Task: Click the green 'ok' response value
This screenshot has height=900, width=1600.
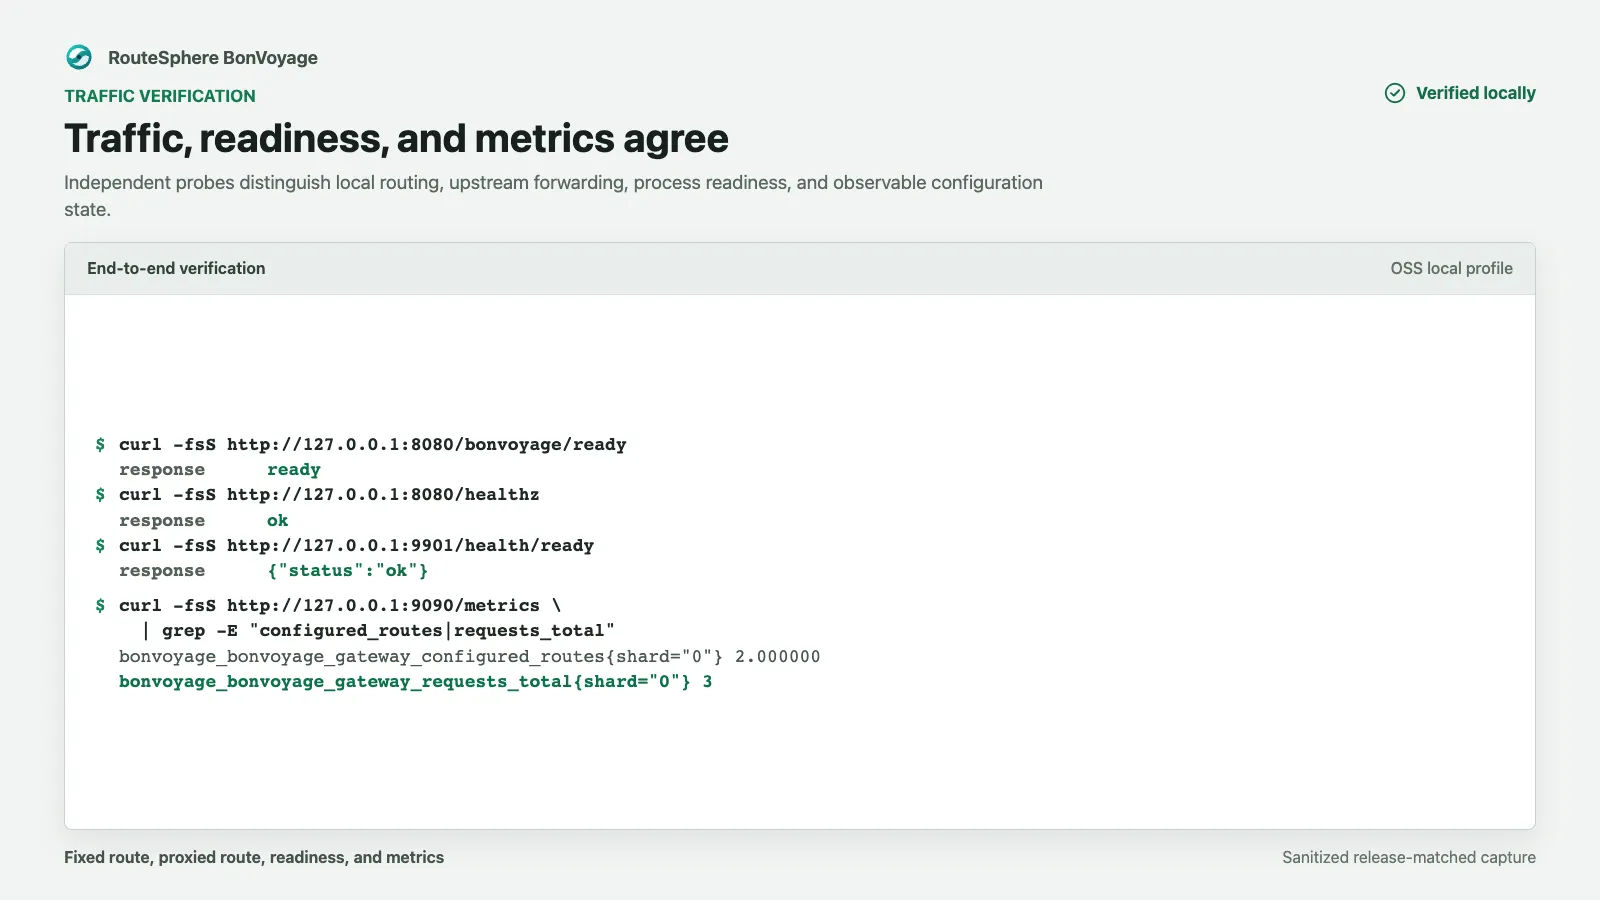Action: [x=278, y=520]
